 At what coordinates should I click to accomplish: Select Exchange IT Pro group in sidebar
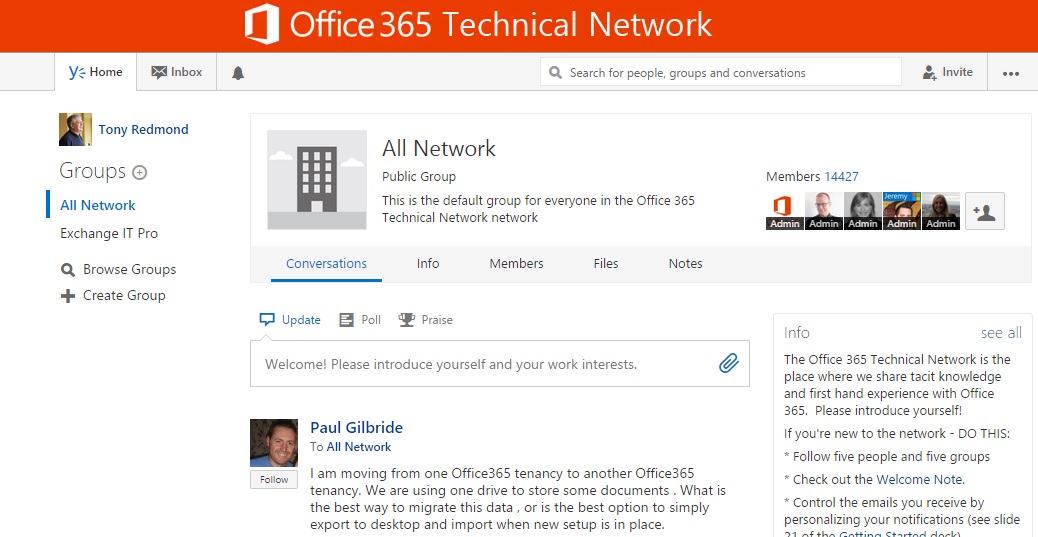pos(109,233)
